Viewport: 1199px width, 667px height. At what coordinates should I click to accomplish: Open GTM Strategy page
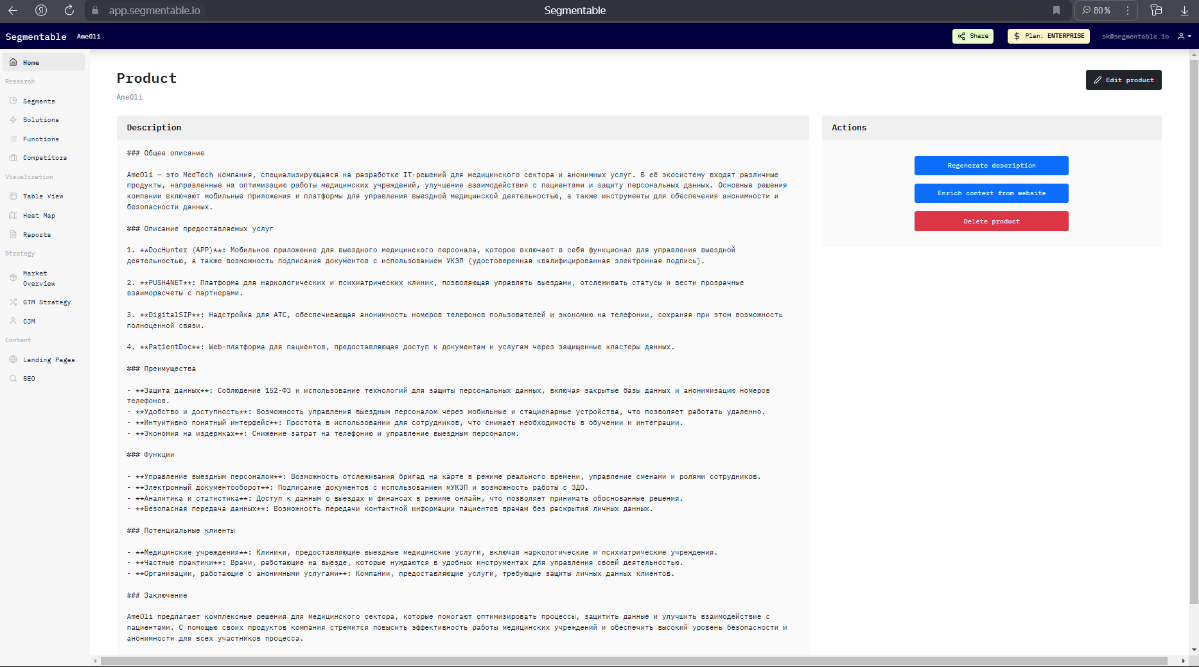click(47, 302)
